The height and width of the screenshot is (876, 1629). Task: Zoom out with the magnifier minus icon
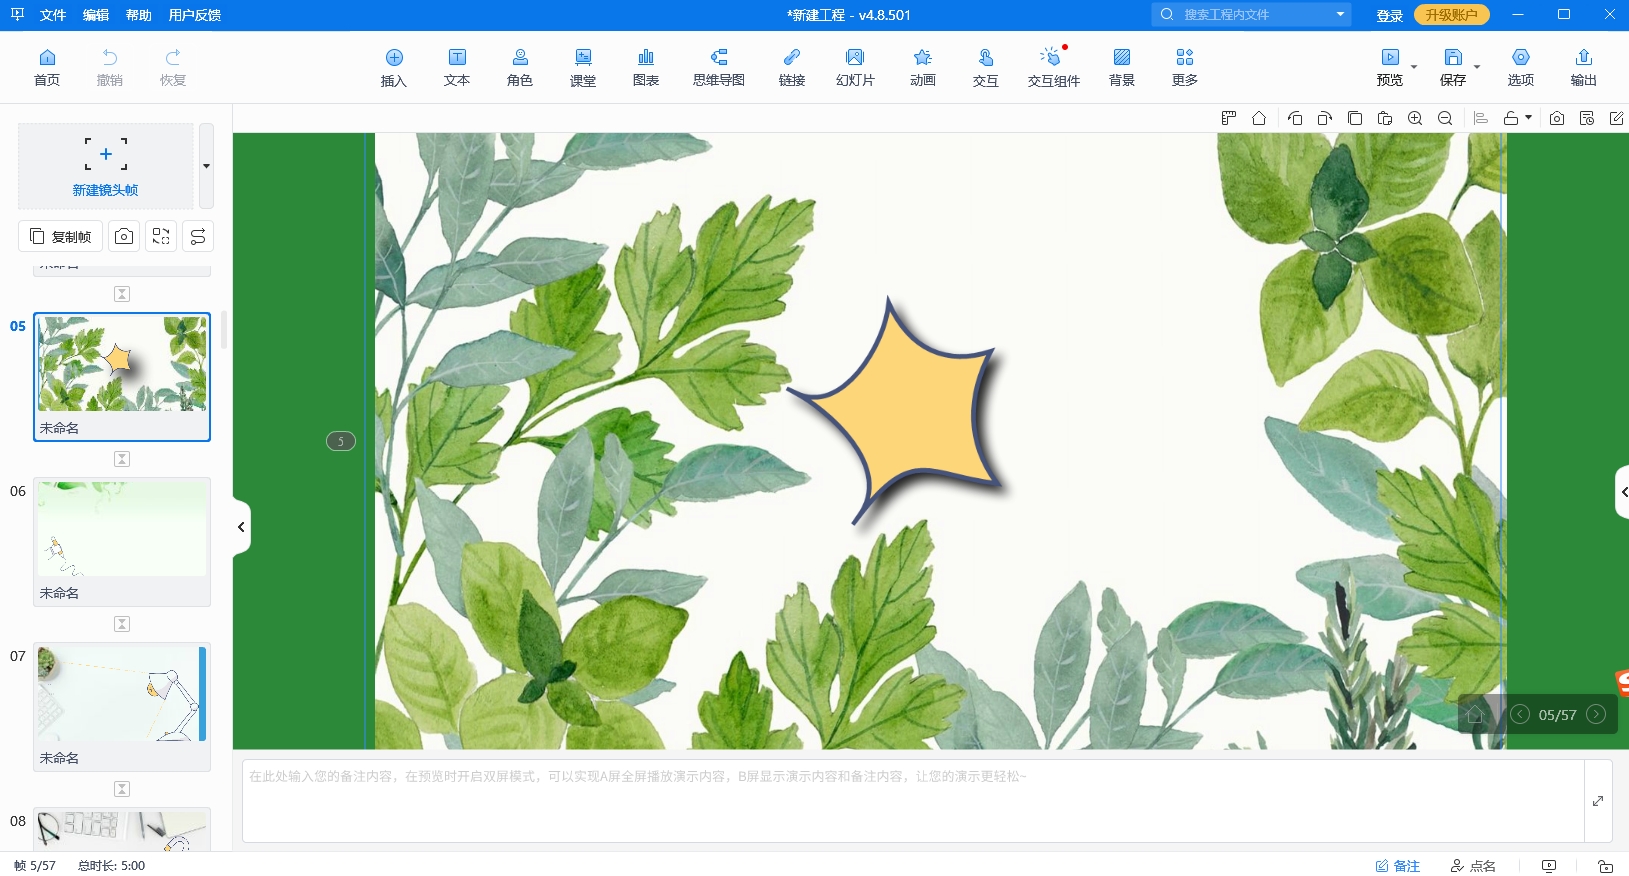[x=1445, y=118]
